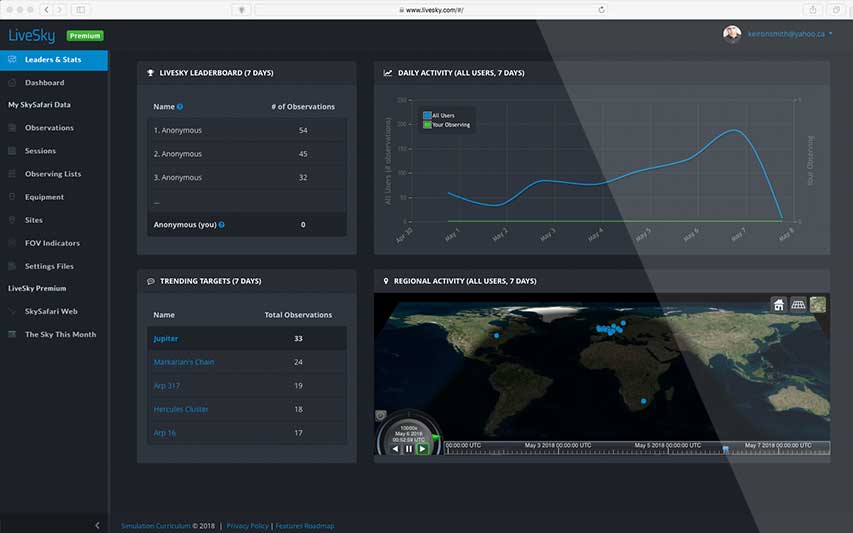Click the map rewind playback button

pyautogui.click(x=395, y=449)
